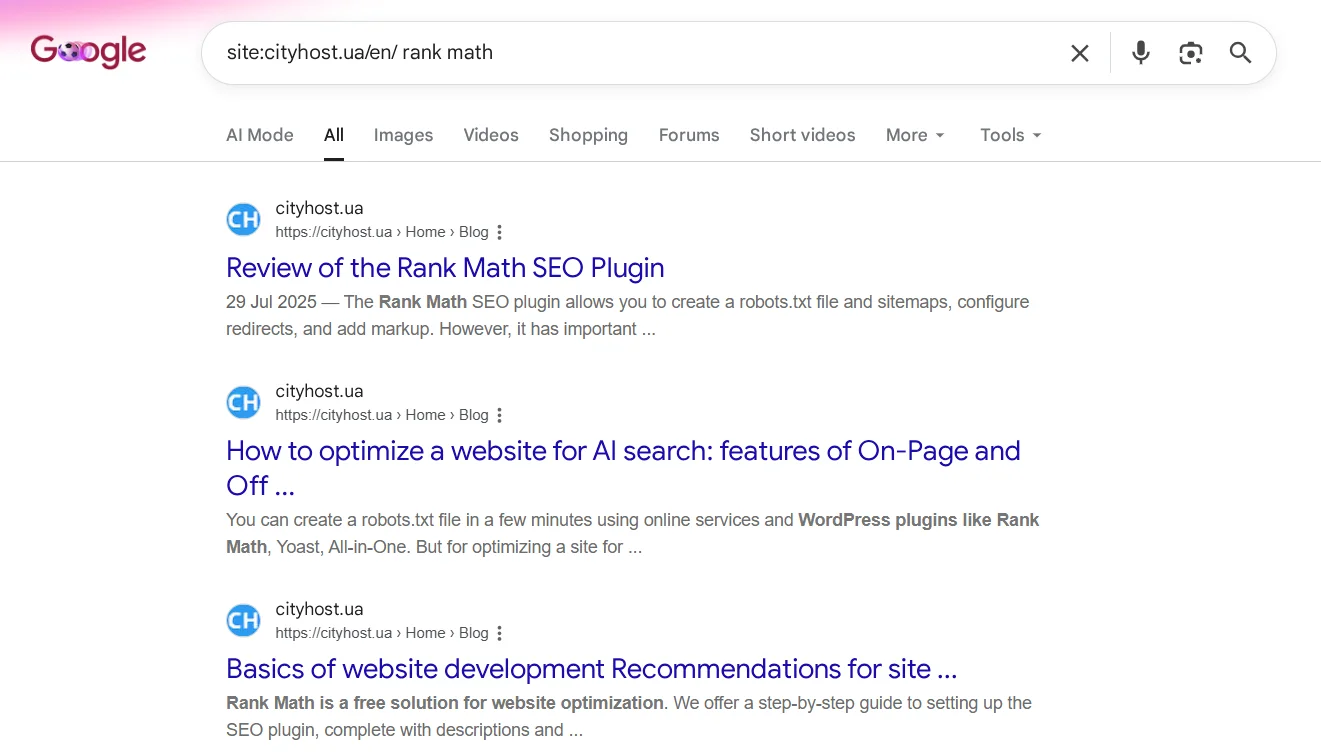This screenshot has height=753, width=1321.
Task: Switch to Forums tab
Action: [x=689, y=135]
